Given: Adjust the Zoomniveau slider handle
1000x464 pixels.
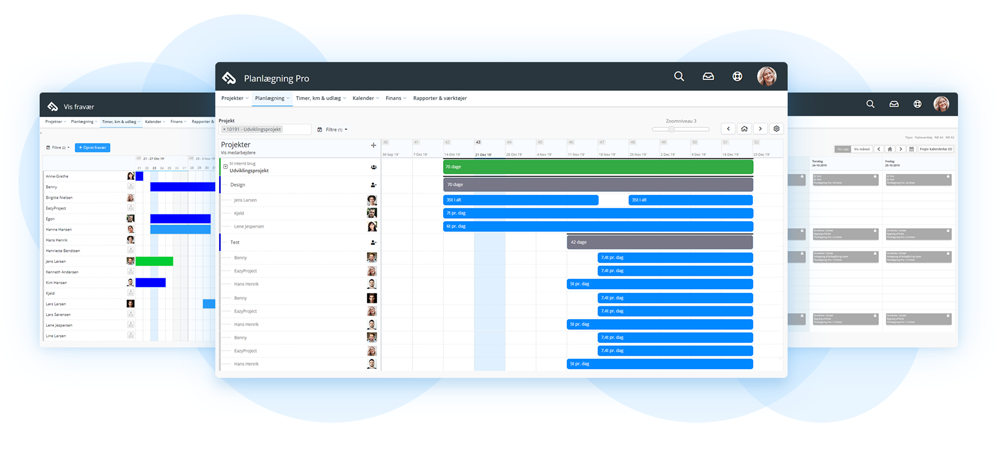Looking at the screenshot, I should [671, 129].
